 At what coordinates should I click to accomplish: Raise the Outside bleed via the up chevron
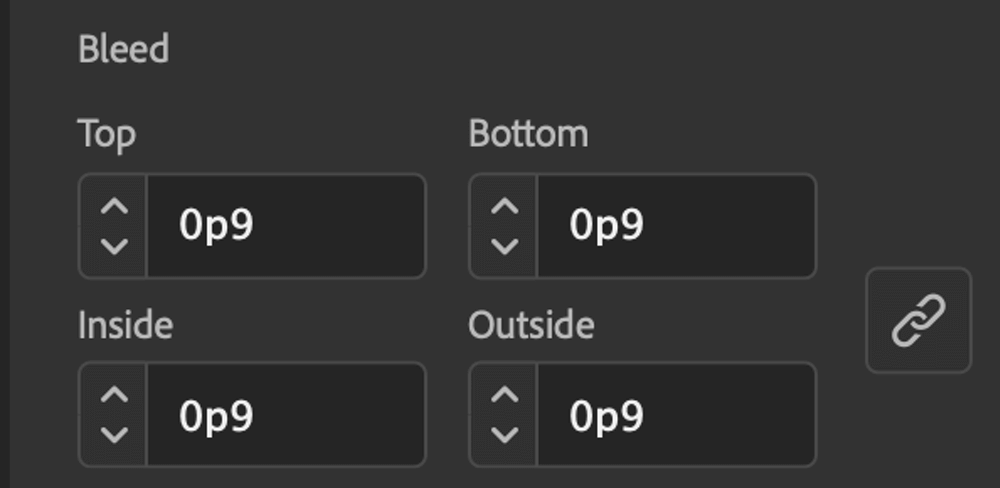505,396
